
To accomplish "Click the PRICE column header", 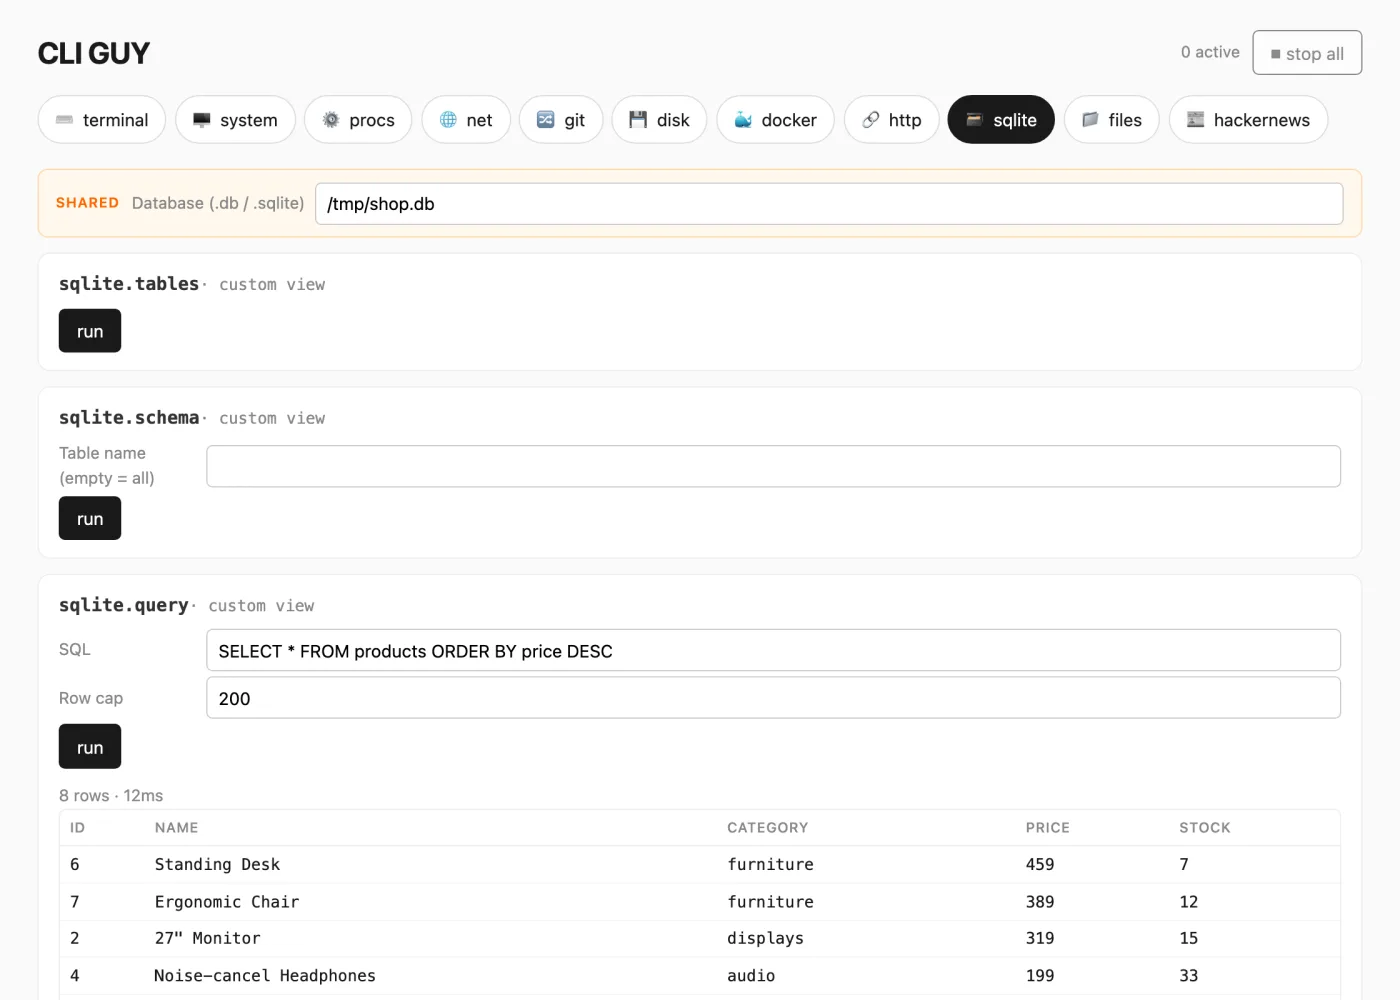I will pyautogui.click(x=1047, y=828).
